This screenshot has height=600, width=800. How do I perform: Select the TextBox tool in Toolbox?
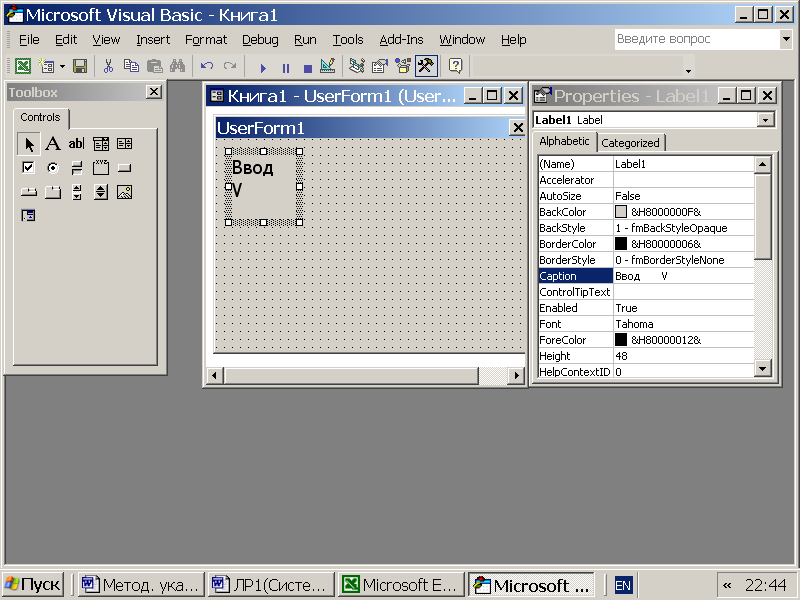(x=77, y=144)
